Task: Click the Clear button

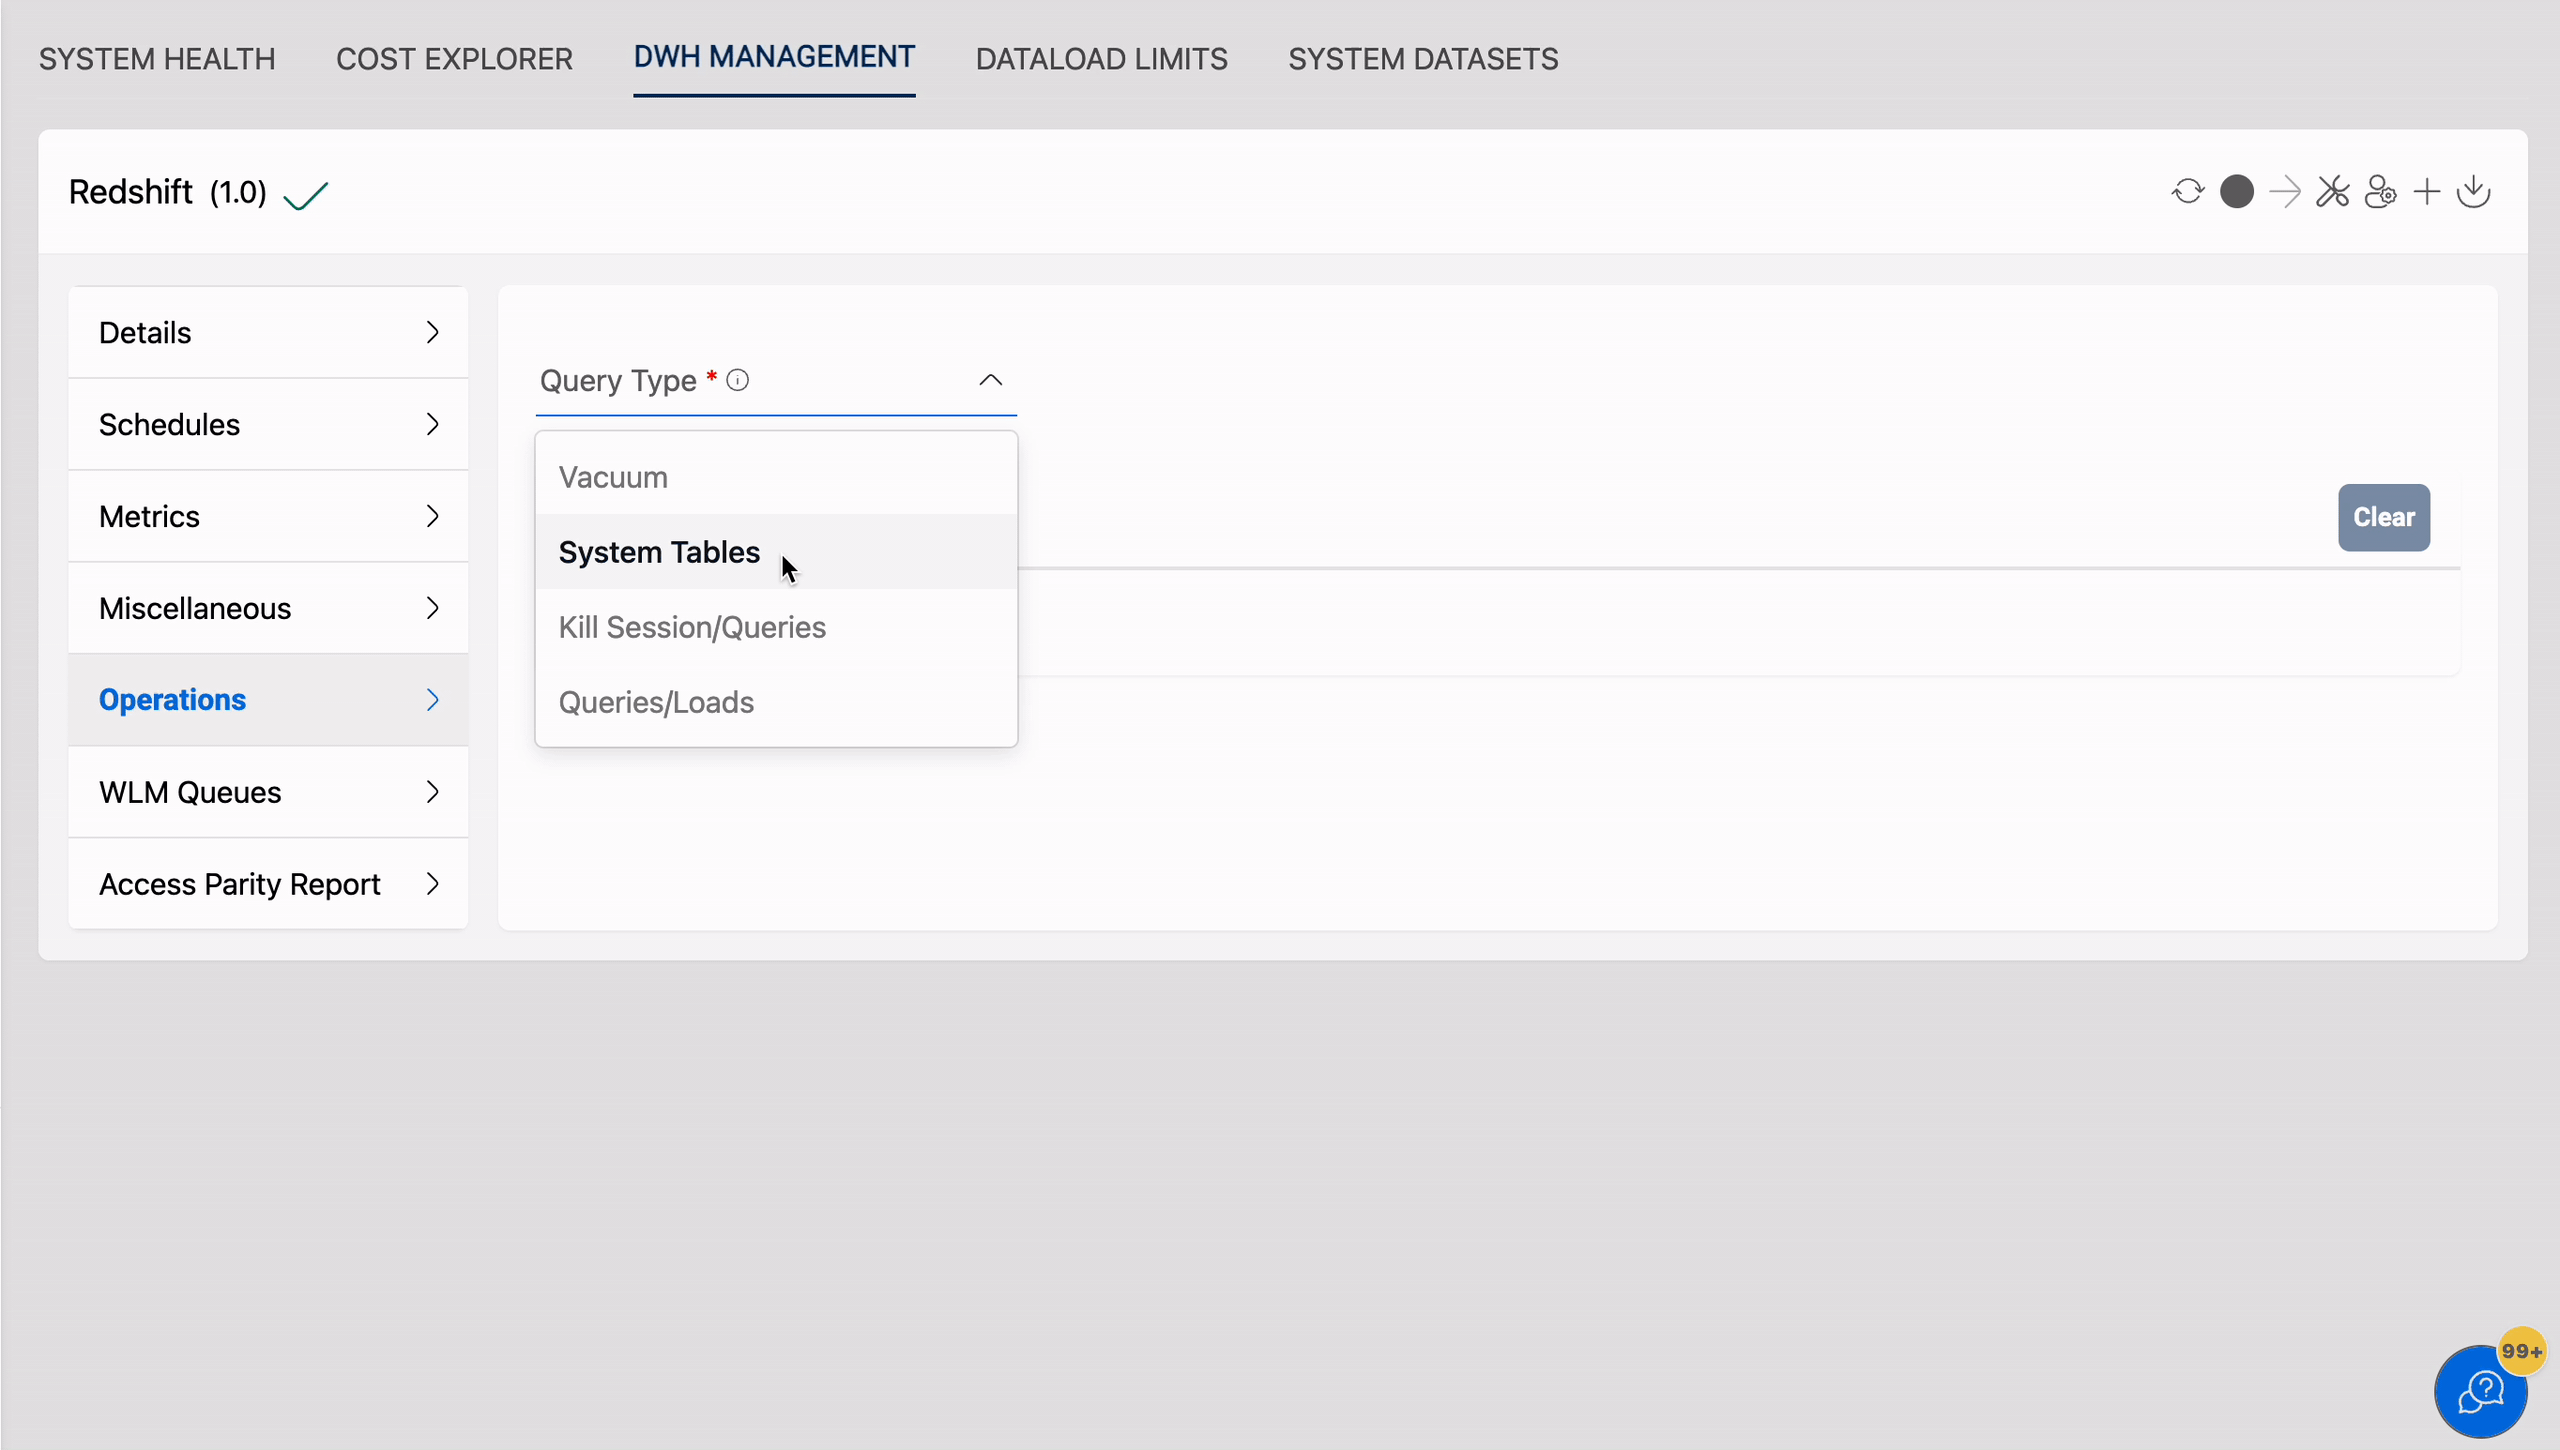Action: [2384, 517]
